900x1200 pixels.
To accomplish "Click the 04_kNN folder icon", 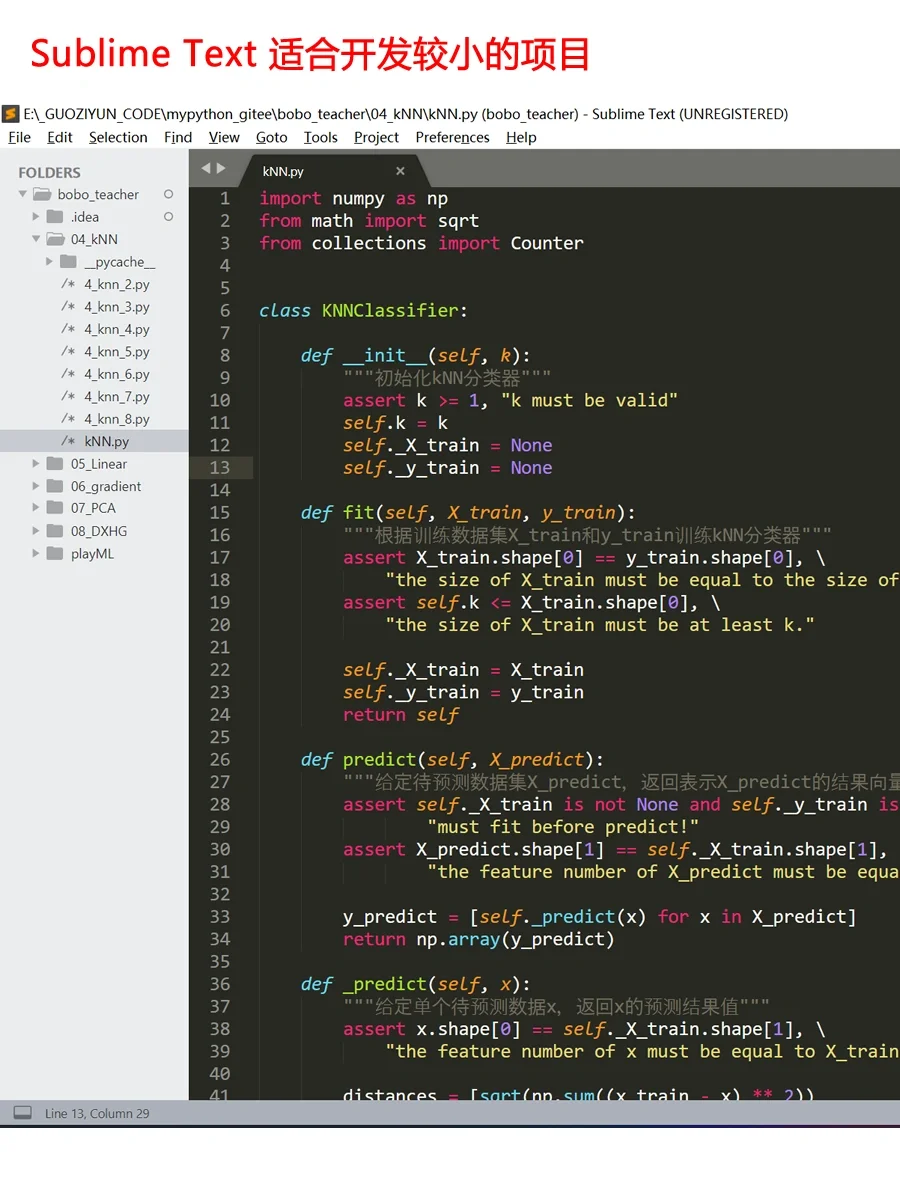I will point(55,239).
